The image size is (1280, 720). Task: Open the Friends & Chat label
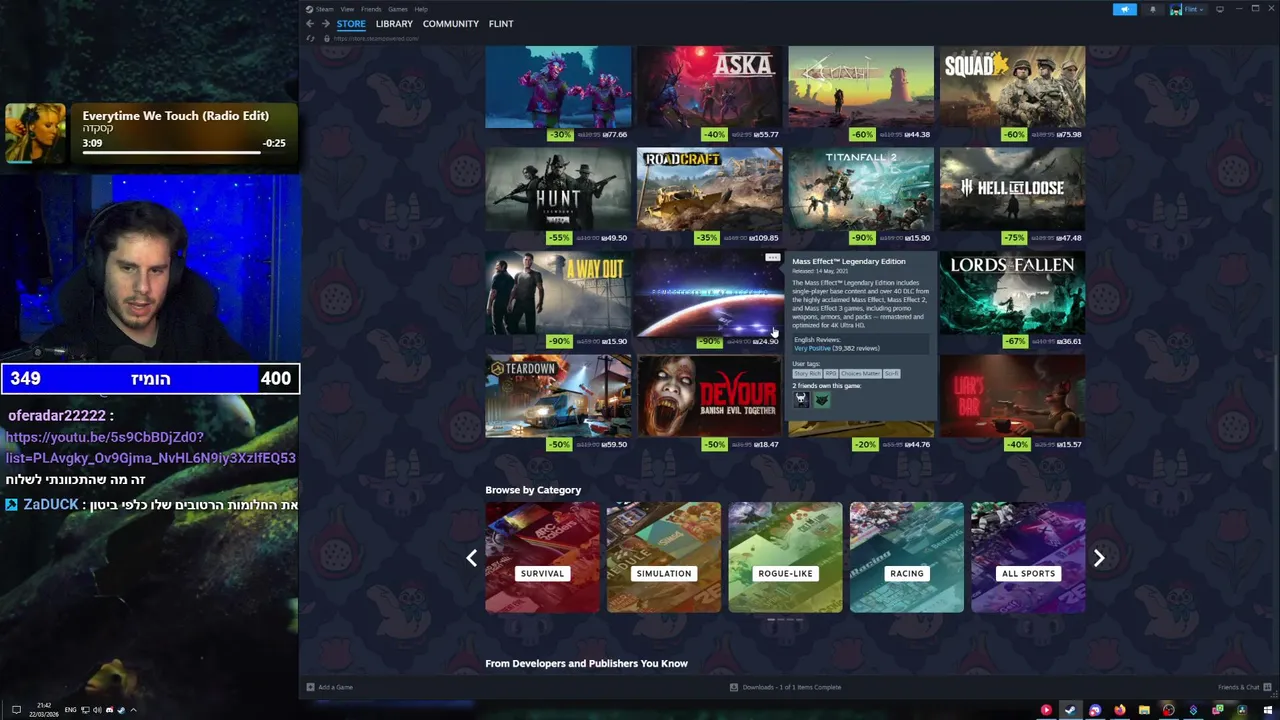pyautogui.click(x=1239, y=687)
